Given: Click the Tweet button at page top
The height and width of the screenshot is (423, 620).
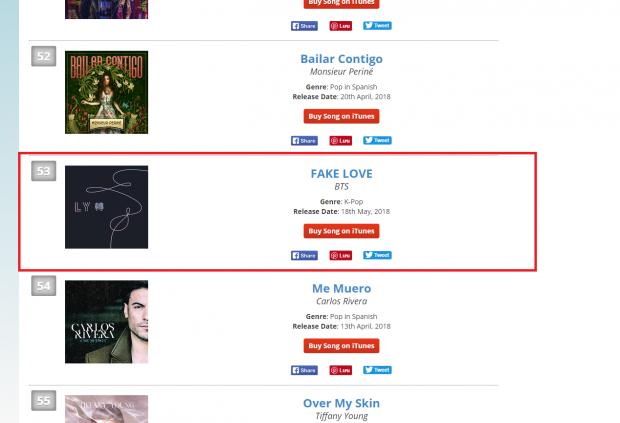Looking at the screenshot, I should tap(377, 26).
